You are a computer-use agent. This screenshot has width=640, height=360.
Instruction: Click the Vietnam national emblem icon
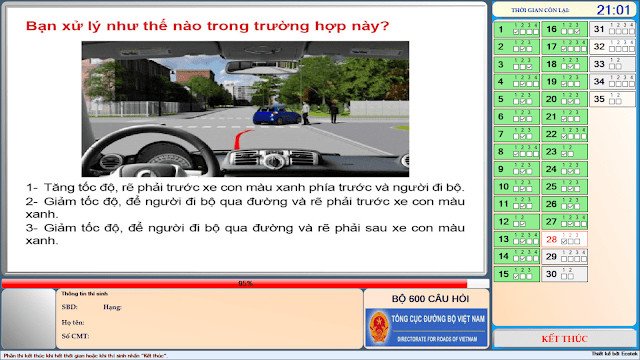click(x=379, y=327)
